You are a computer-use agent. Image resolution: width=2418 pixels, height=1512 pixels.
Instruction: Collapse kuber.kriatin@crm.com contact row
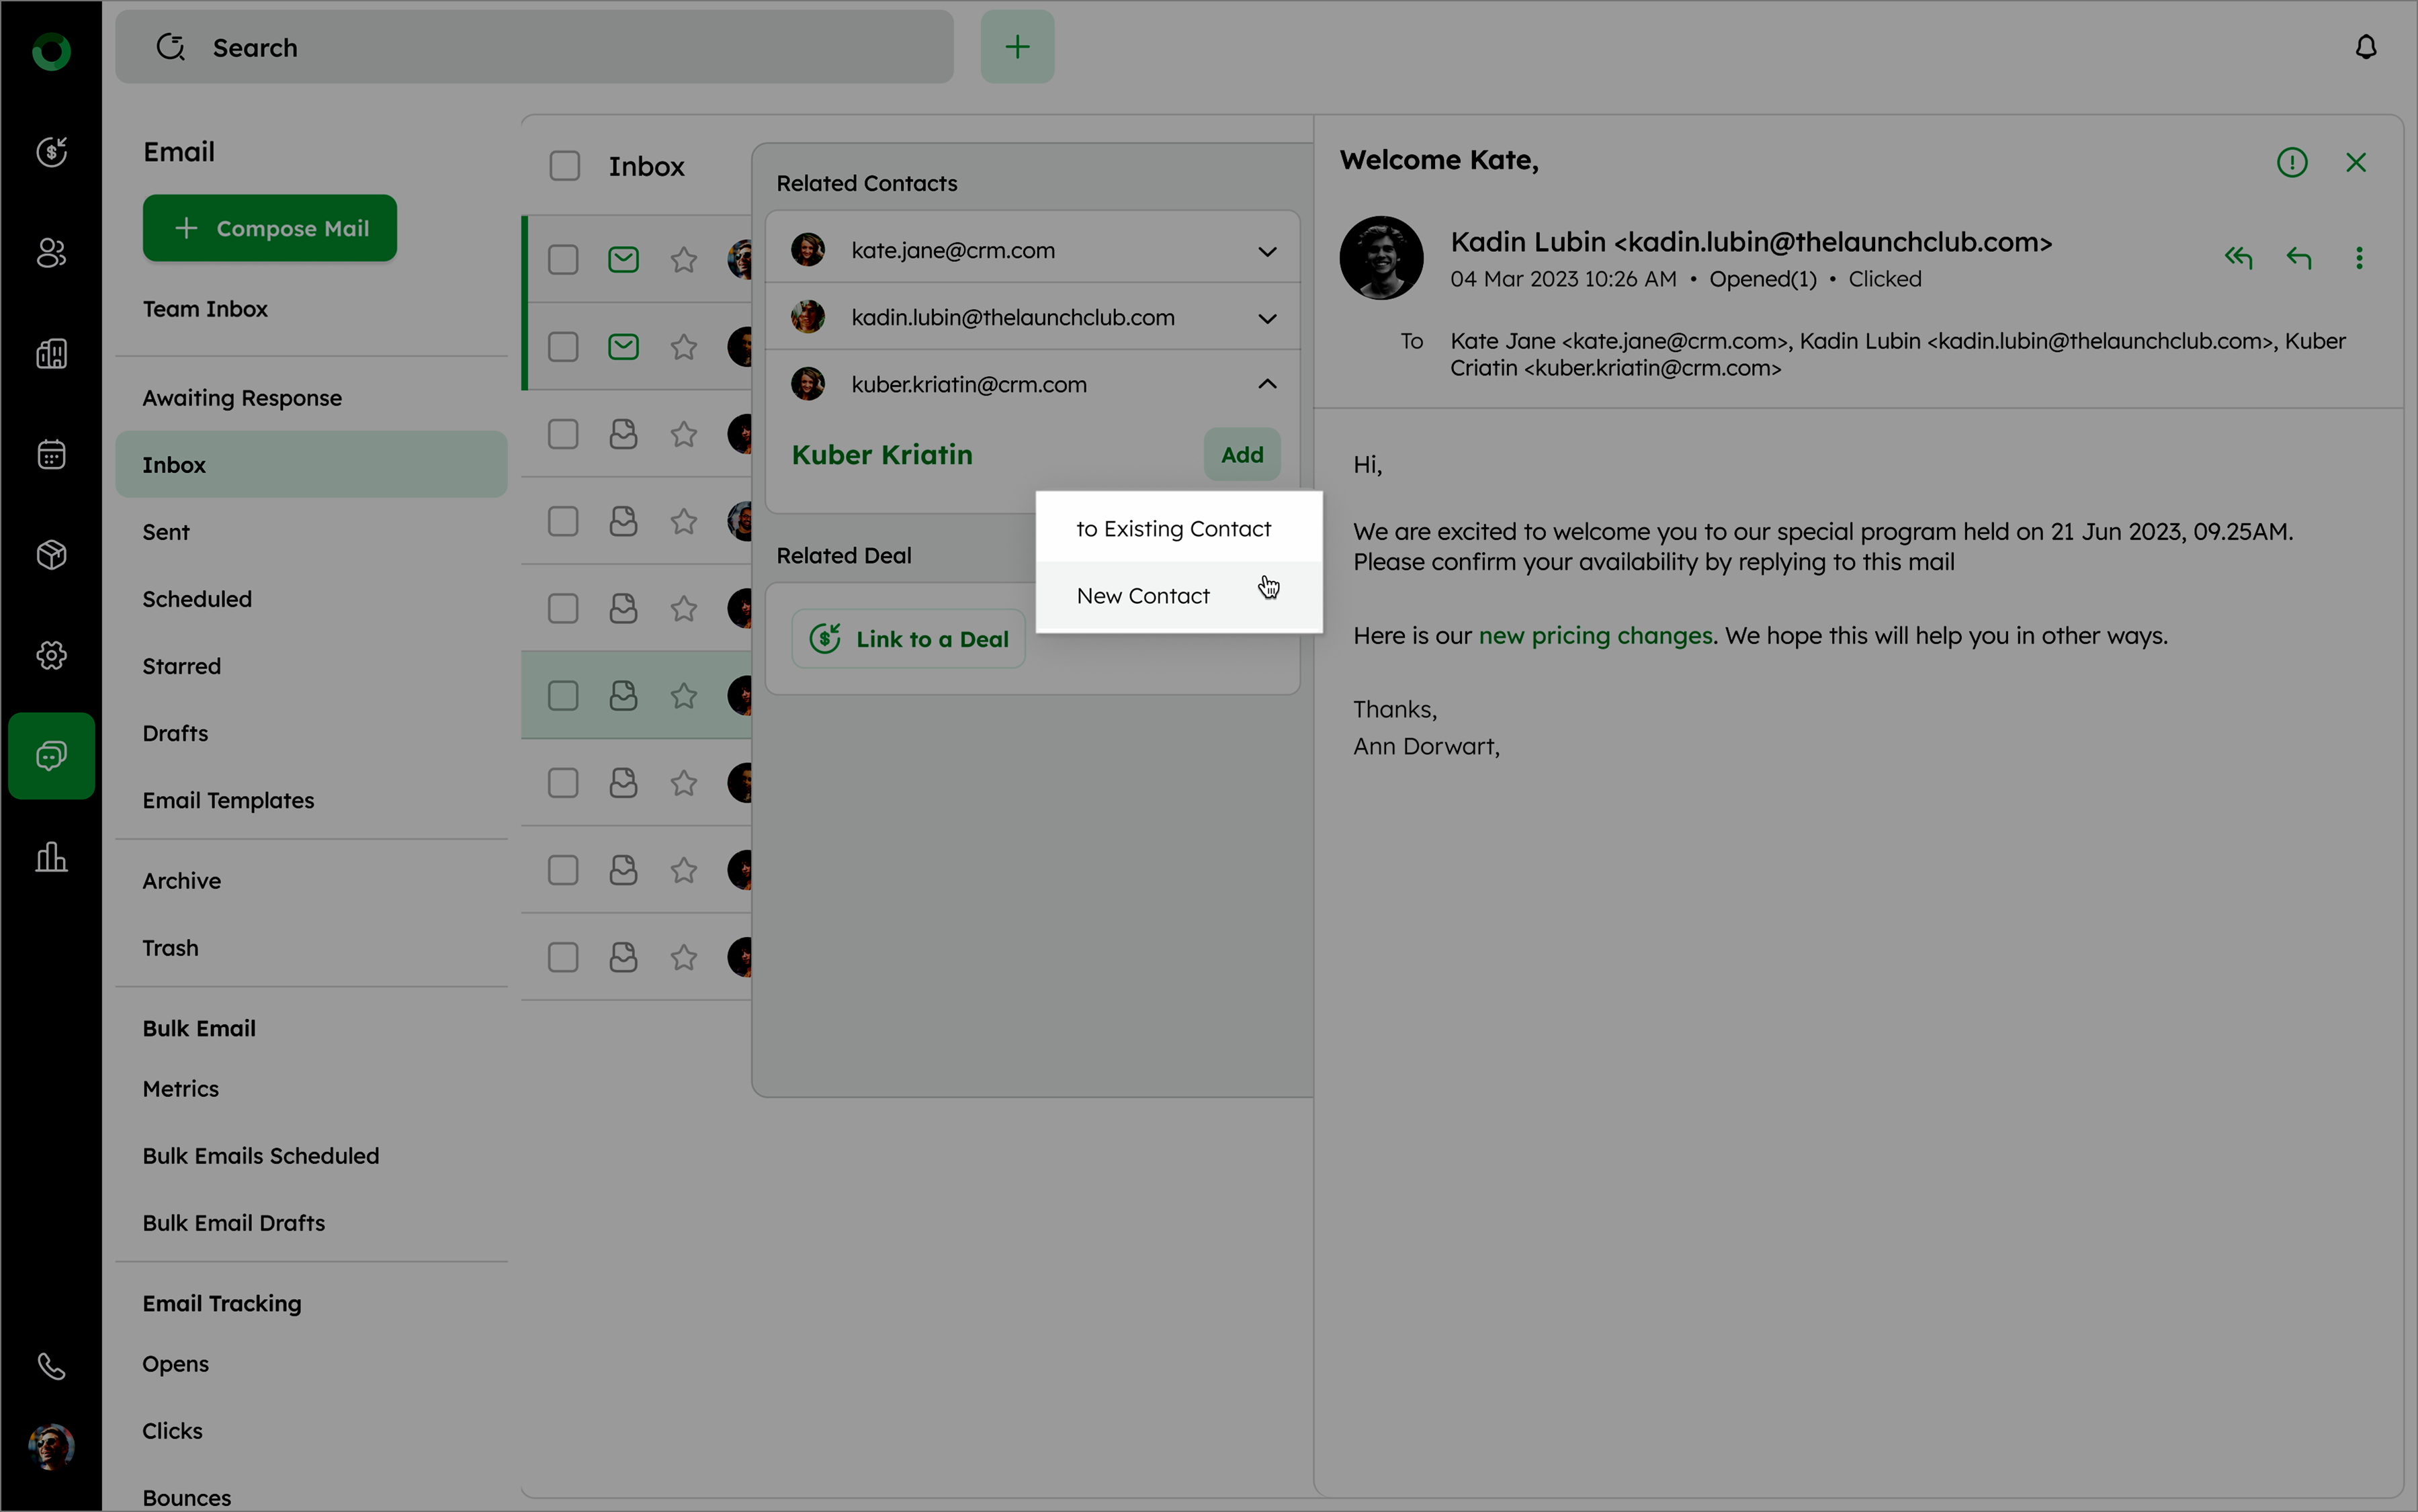coord(1267,384)
